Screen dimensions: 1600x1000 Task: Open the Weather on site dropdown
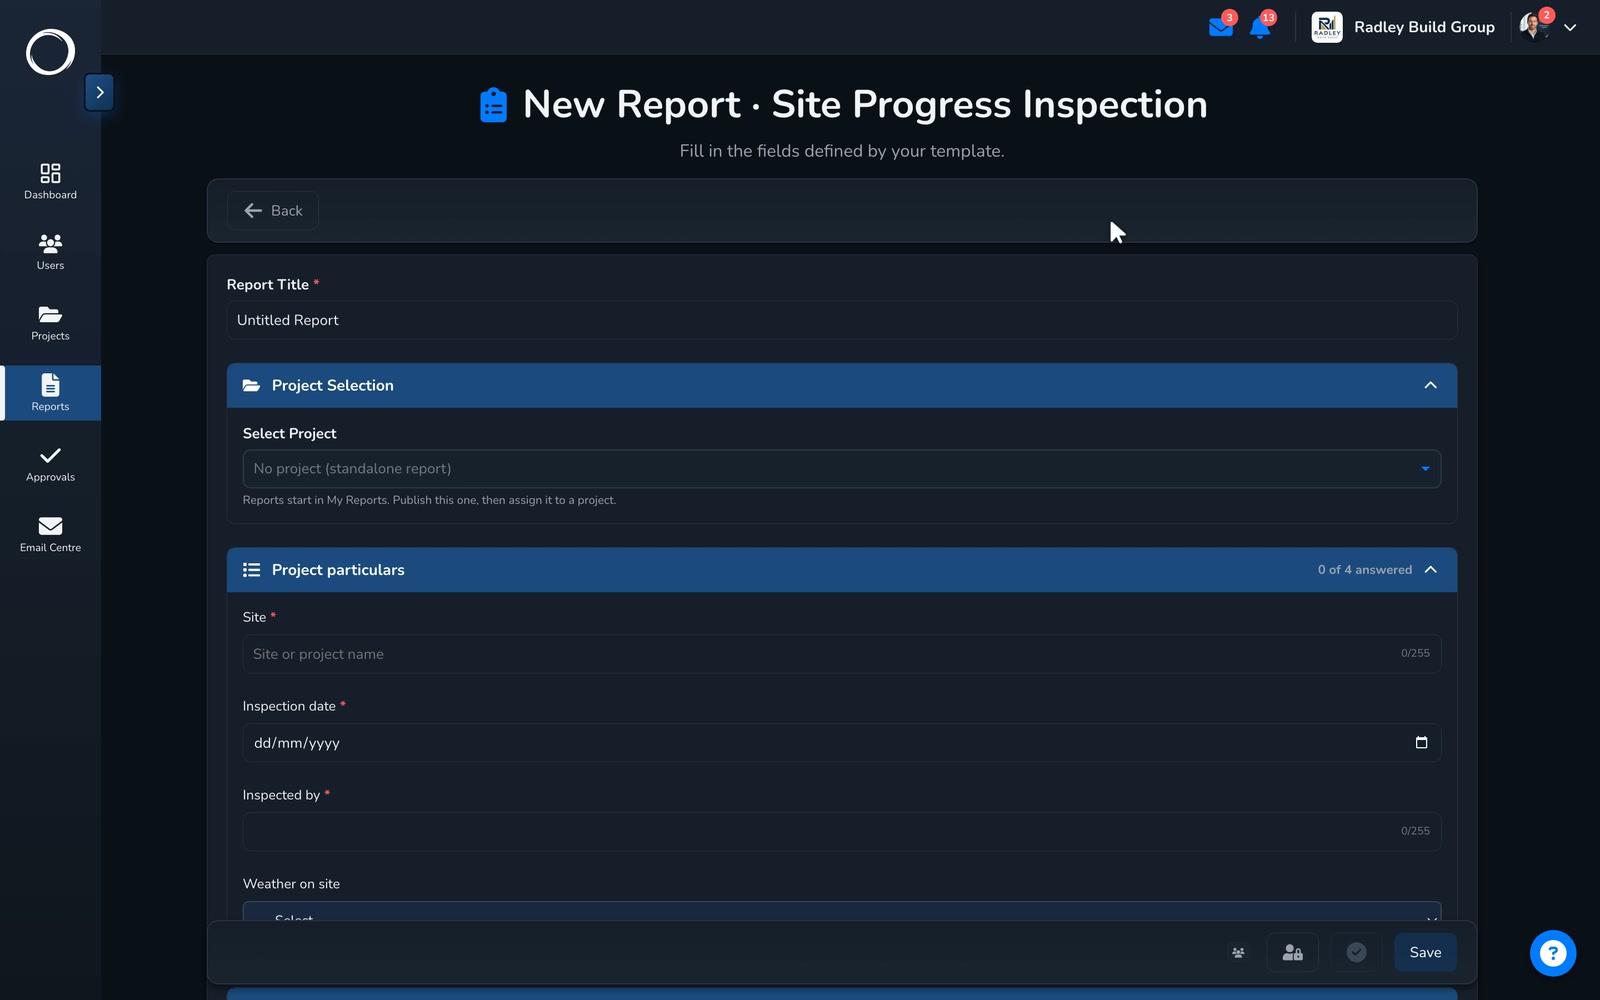(x=842, y=912)
